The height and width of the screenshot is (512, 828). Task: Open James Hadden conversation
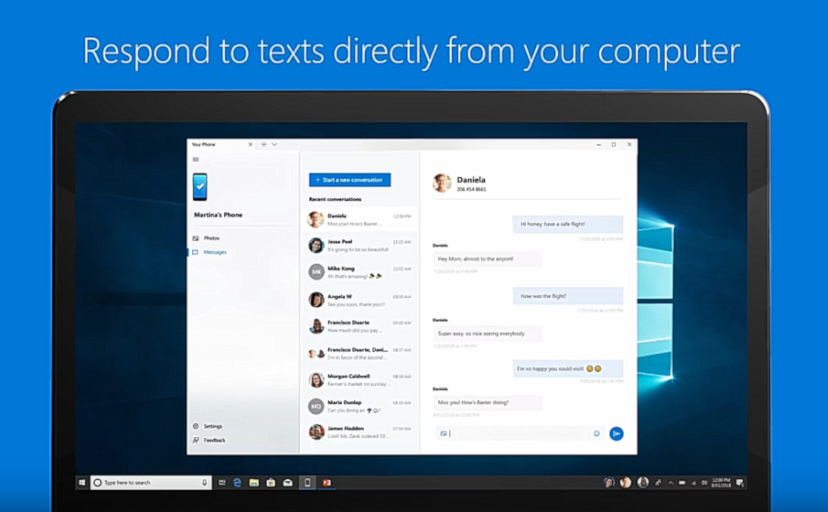(360, 432)
